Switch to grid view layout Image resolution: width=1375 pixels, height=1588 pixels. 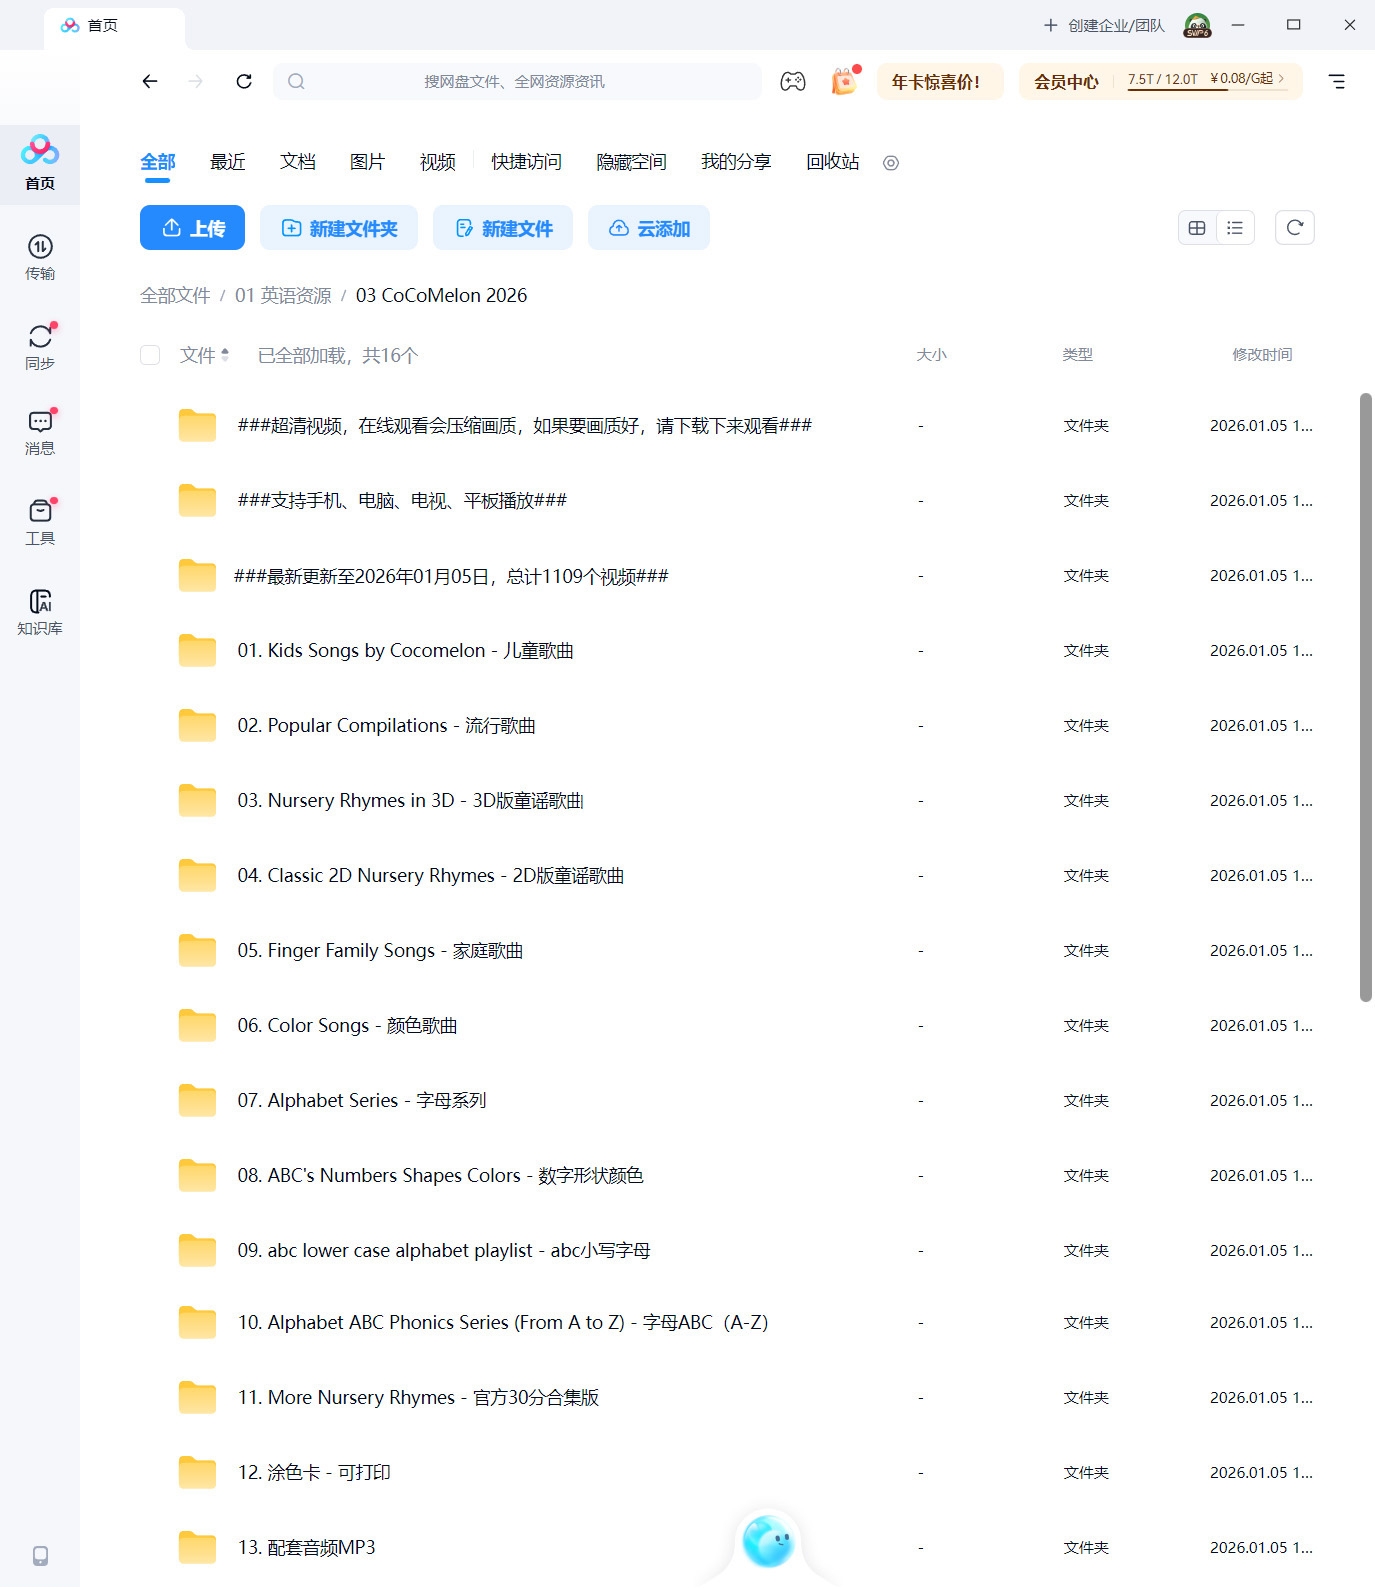[x=1197, y=228]
